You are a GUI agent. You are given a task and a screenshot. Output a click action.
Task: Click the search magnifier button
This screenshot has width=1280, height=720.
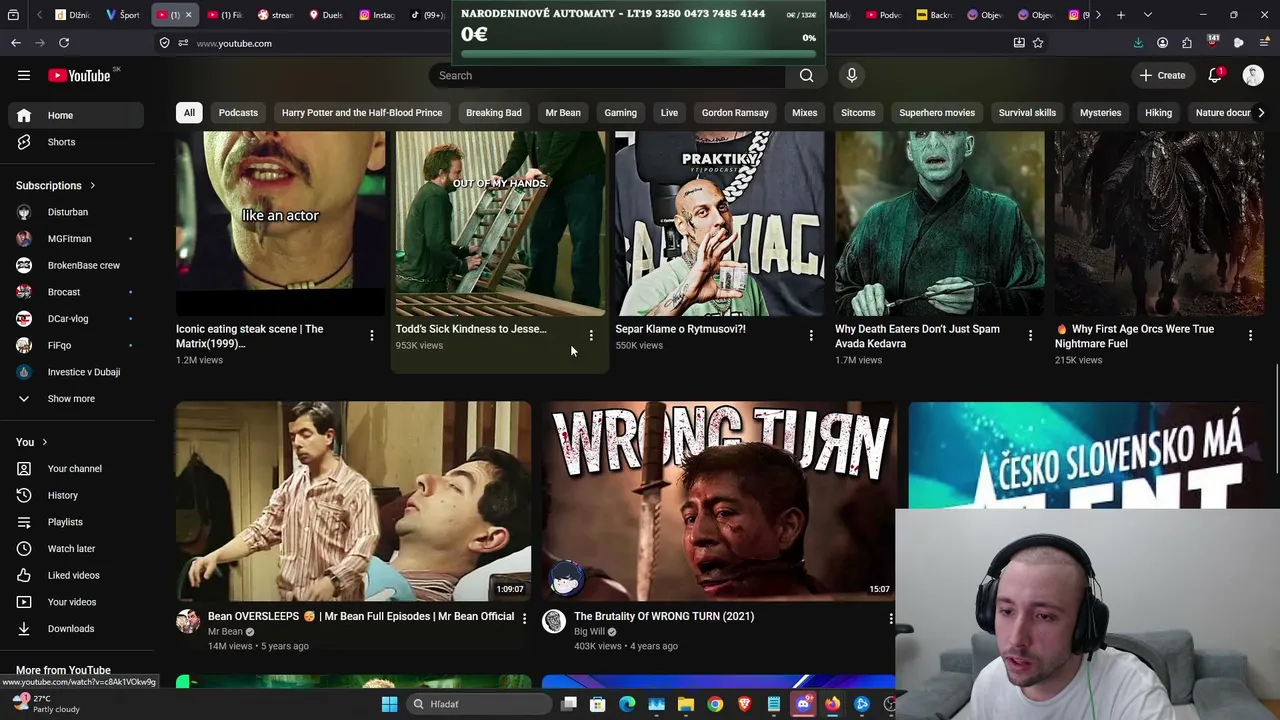pos(806,75)
